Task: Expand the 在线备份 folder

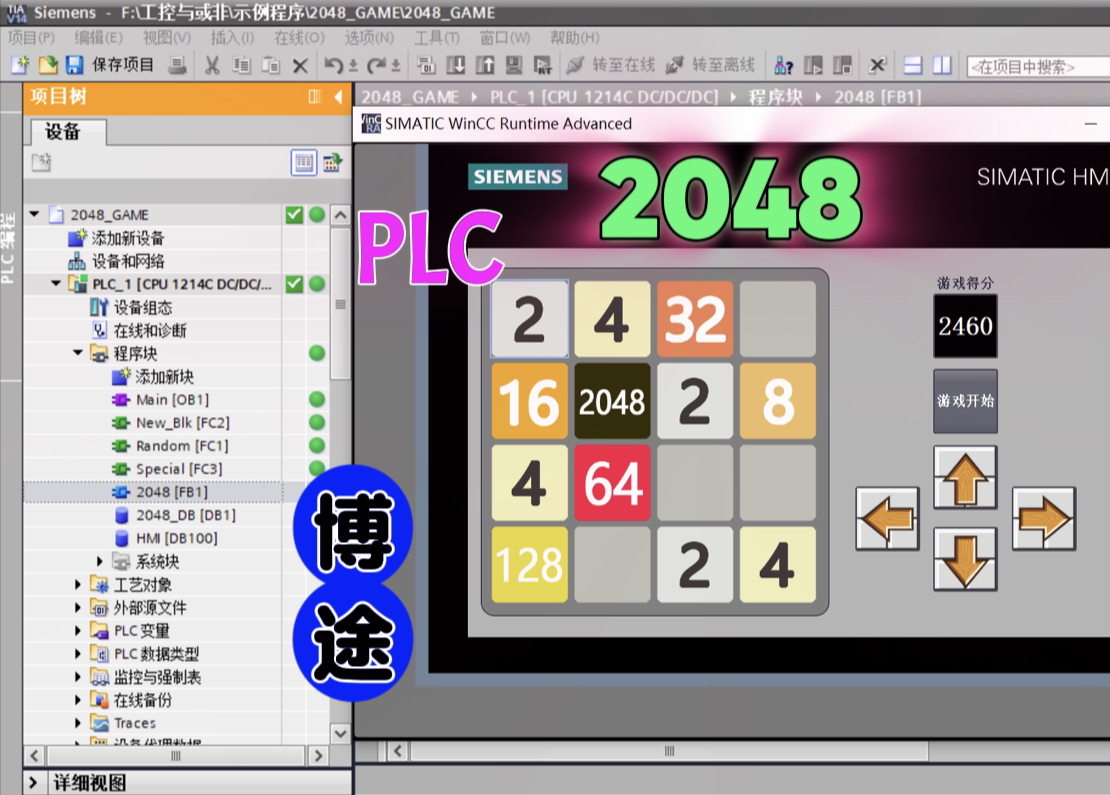Action: pos(78,700)
